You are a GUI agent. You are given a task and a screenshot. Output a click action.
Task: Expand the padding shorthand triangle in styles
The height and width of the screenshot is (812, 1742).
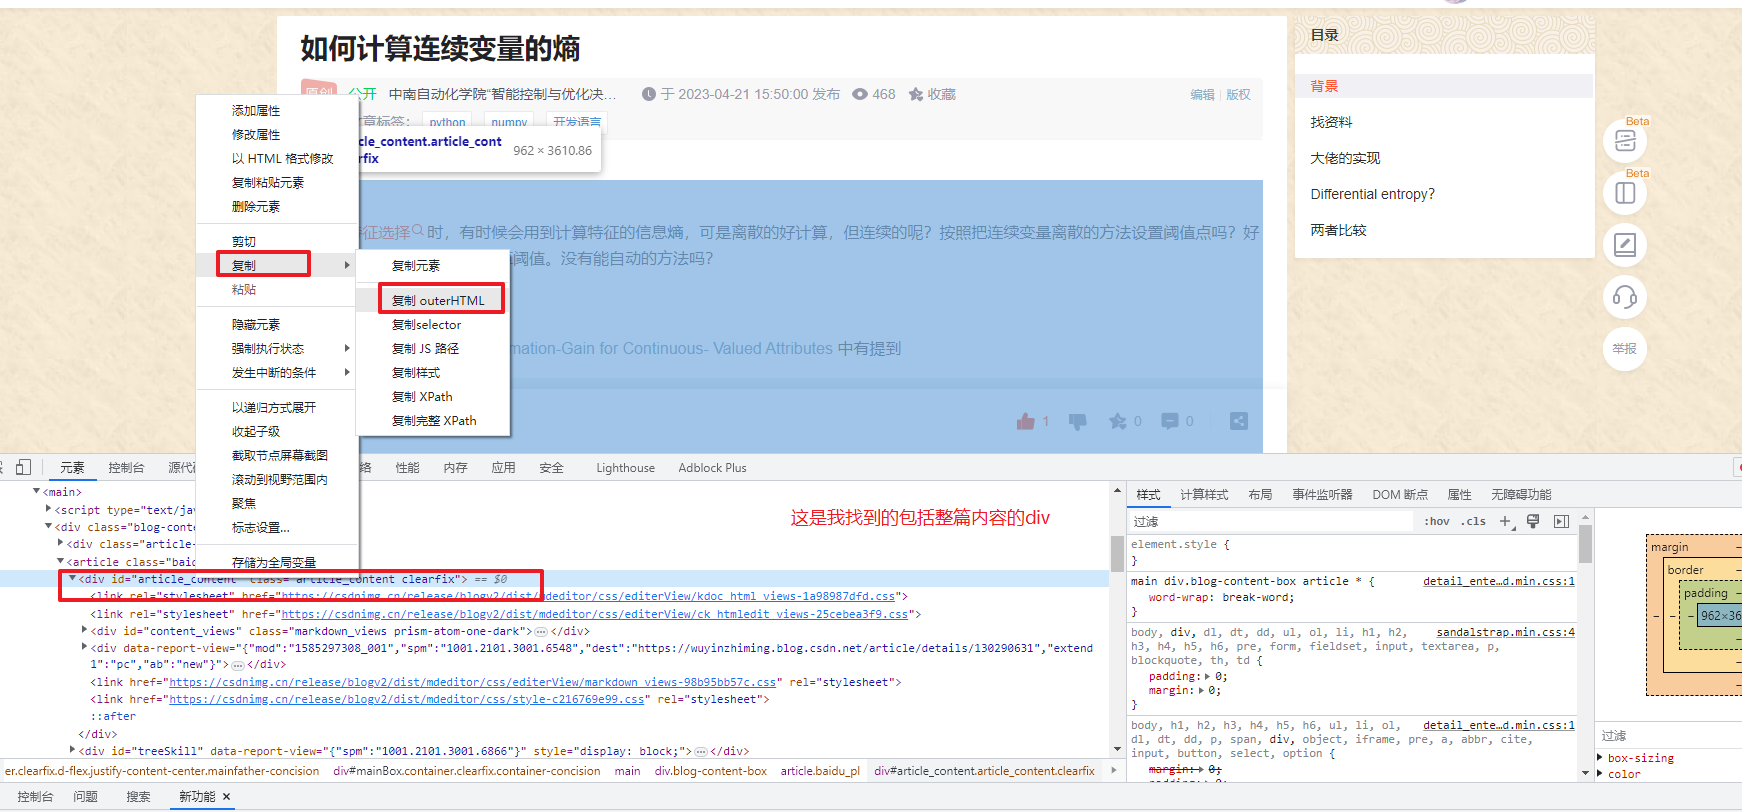click(x=1206, y=677)
